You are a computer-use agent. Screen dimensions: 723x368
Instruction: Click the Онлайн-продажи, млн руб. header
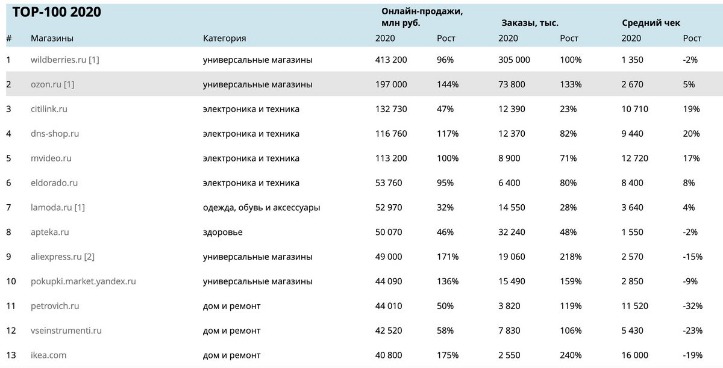pos(422,18)
